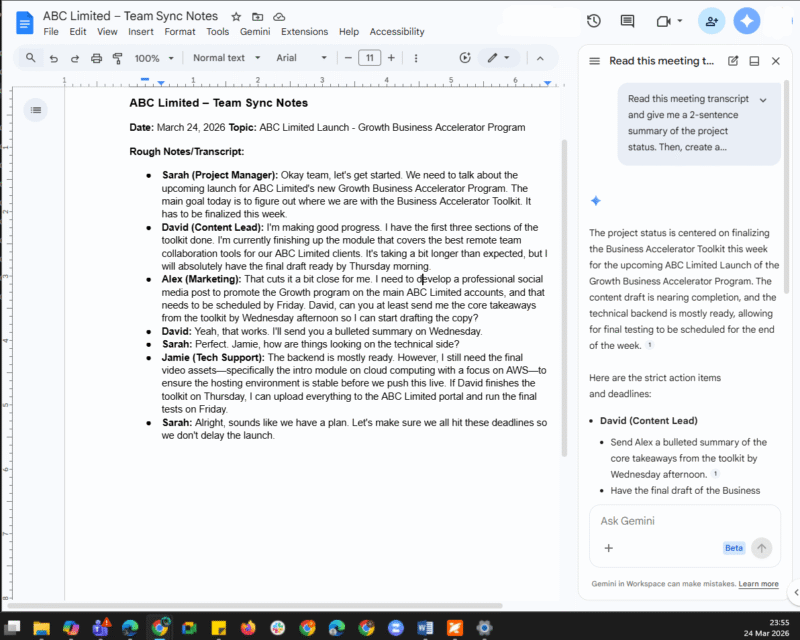Decrease font size with minus button

pyautogui.click(x=348, y=58)
